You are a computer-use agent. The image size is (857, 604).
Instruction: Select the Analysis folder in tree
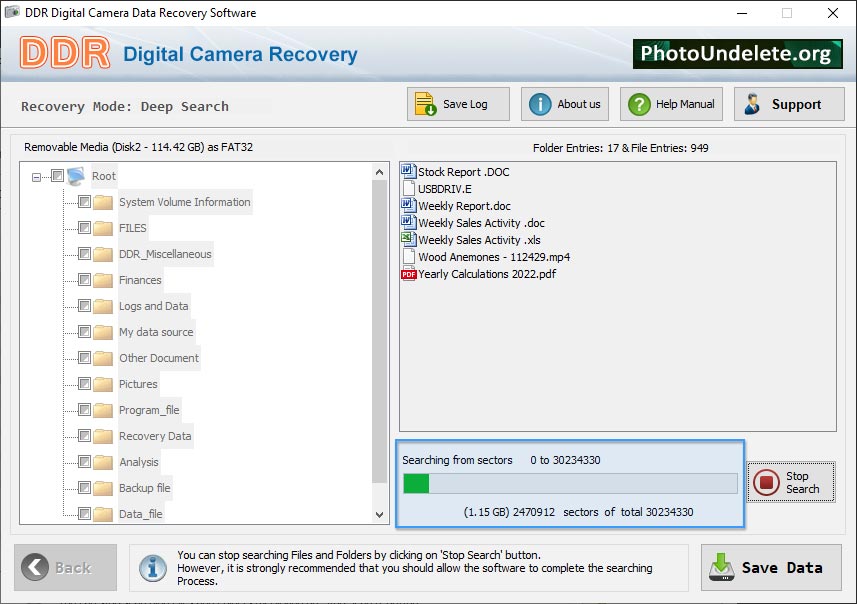tap(139, 462)
